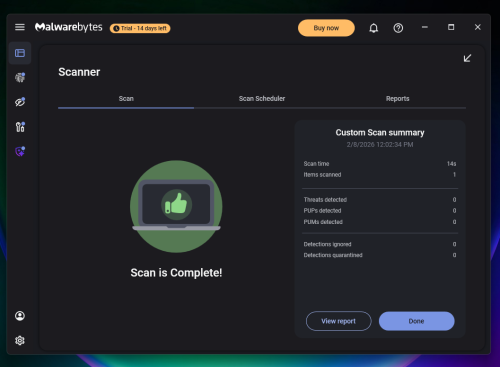Image resolution: width=500 pixels, height=367 pixels.
Task: Click View report button
Action: (338, 321)
